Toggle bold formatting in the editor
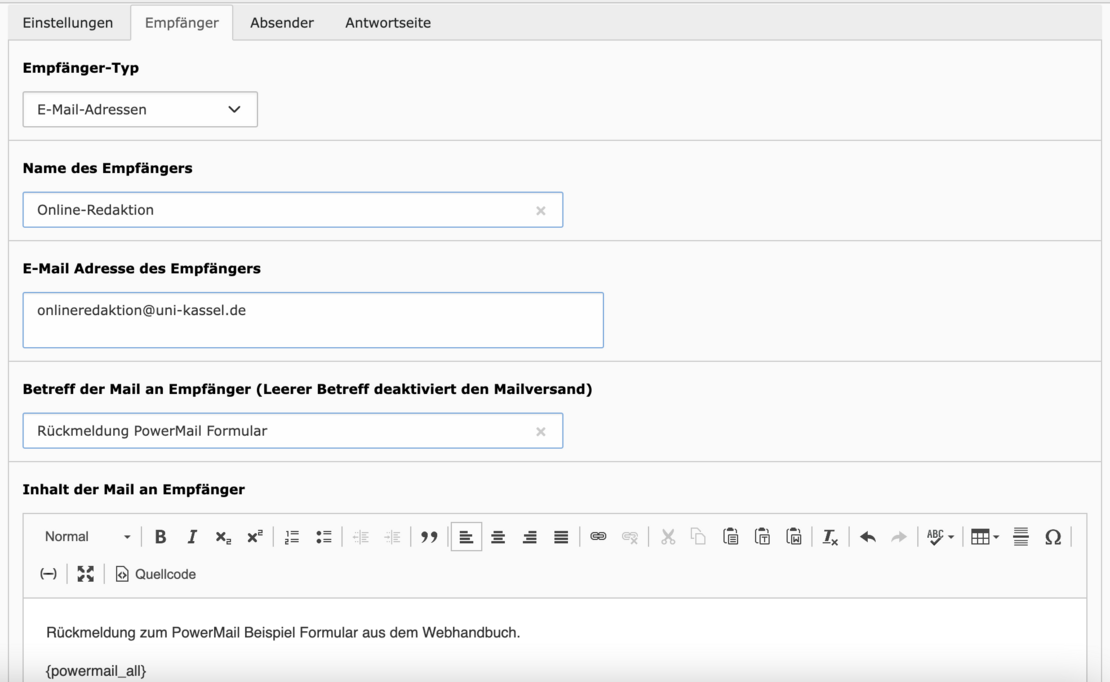The height and width of the screenshot is (682, 1110). pos(160,537)
